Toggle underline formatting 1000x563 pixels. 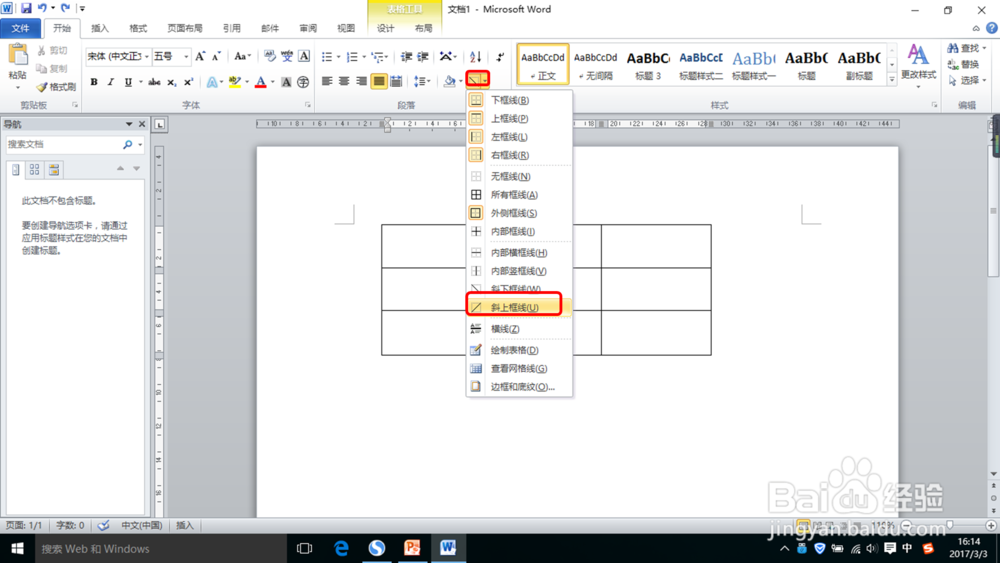(128, 82)
